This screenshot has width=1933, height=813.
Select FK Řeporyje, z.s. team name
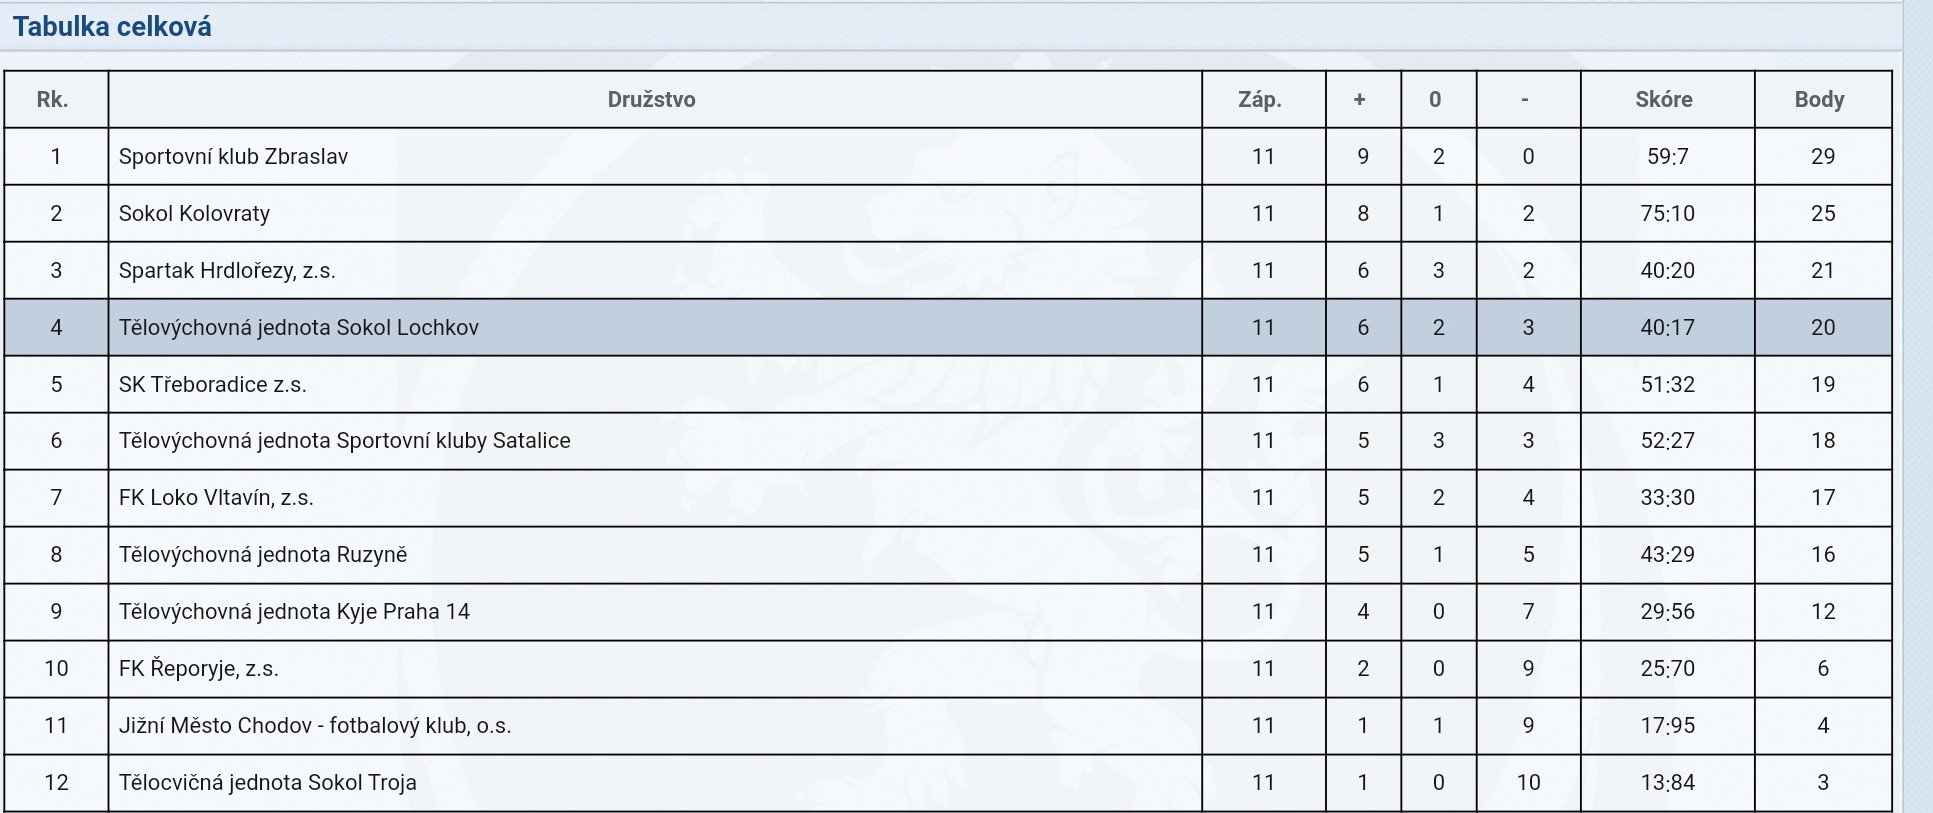coord(198,668)
